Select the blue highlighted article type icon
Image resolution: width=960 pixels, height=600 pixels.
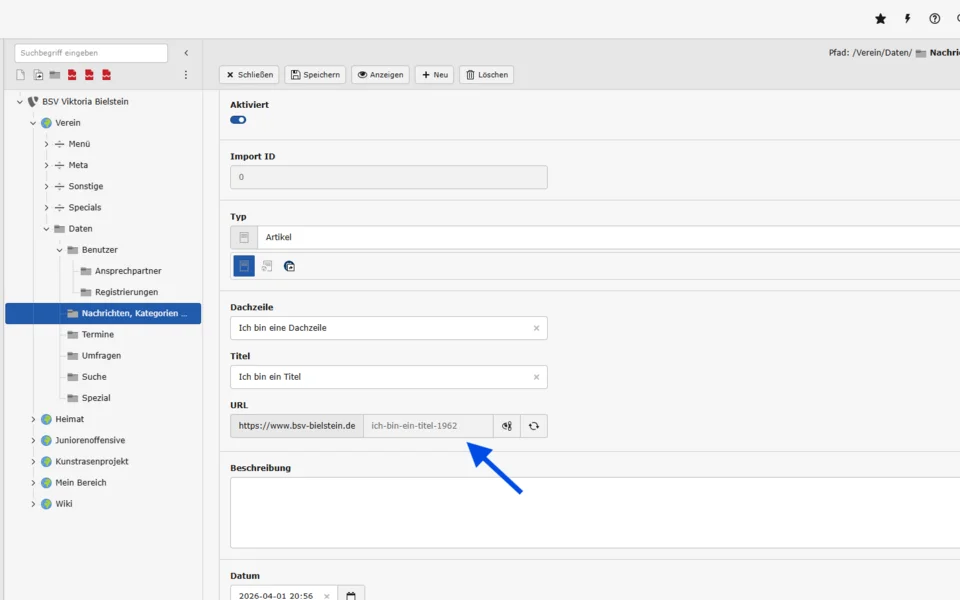(x=244, y=266)
